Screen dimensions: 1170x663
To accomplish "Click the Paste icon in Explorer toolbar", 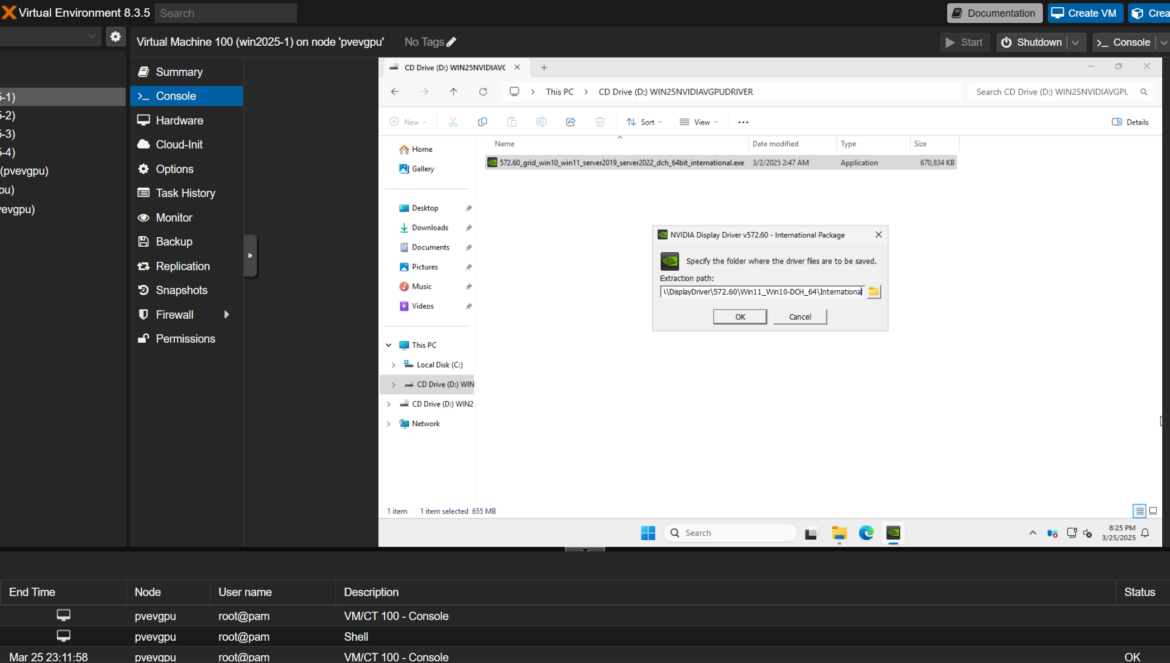I will pyautogui.click(x=512, y=122).
